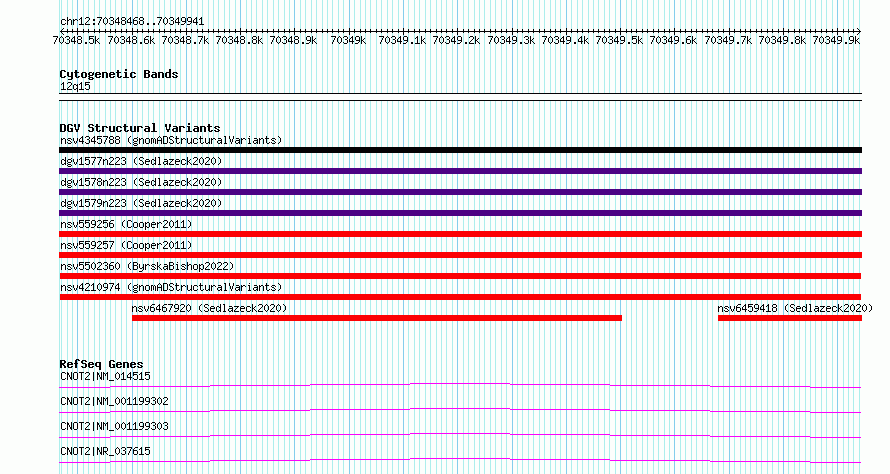Click the nsv559256 Cooper2011 label
The image size is (890, 474).
pyautogui.click(x=126, y=224)
